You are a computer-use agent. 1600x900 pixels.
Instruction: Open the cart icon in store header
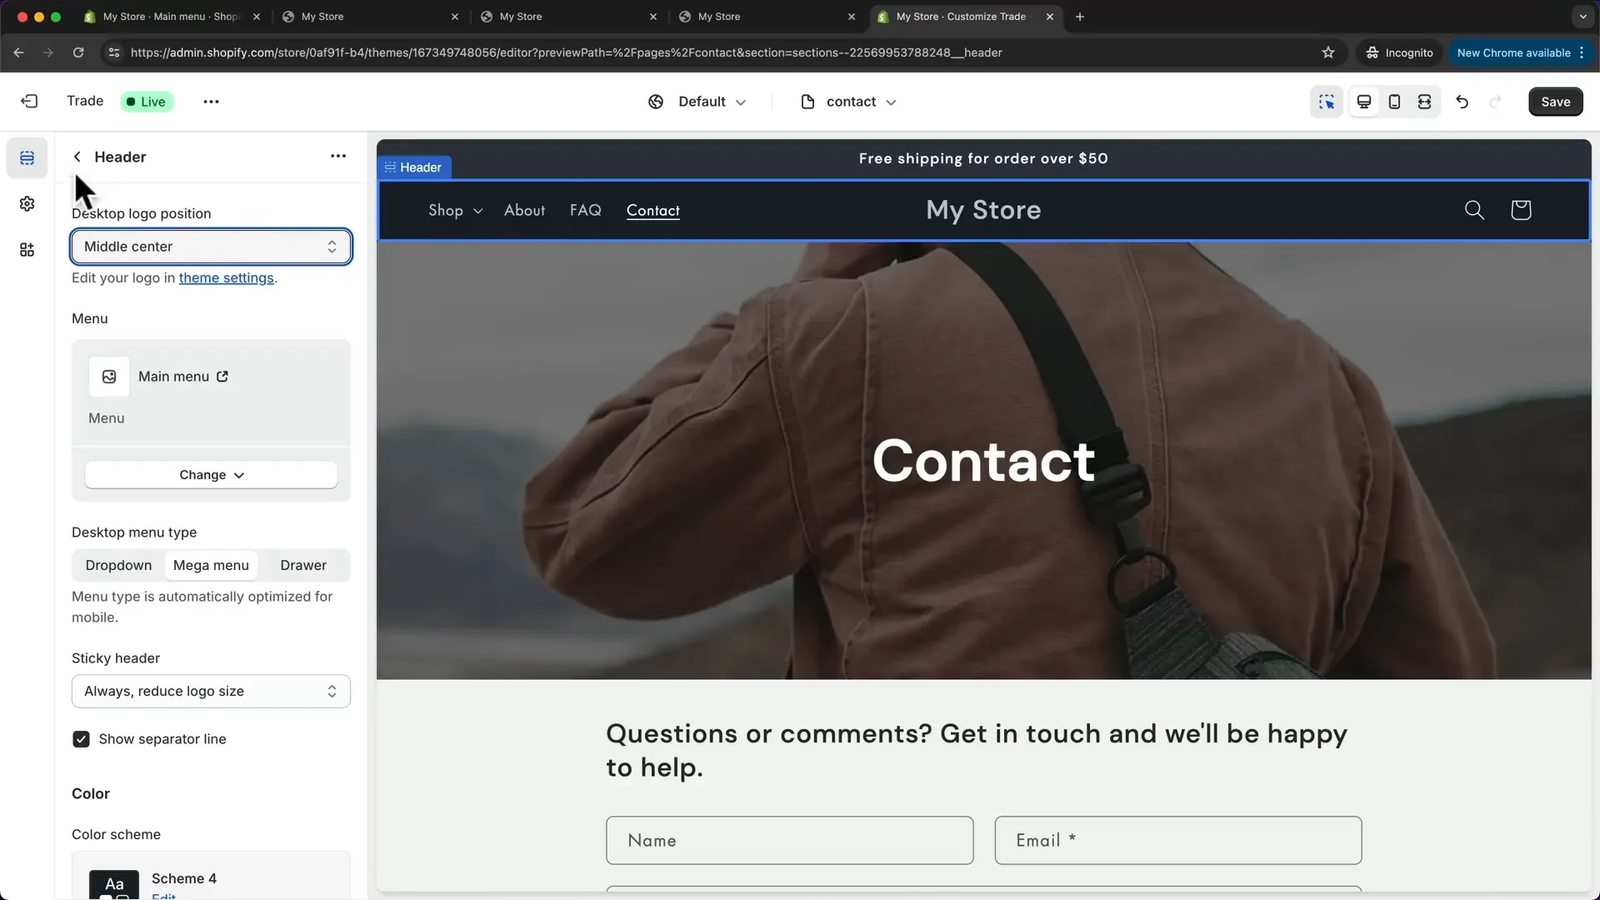1521,210
